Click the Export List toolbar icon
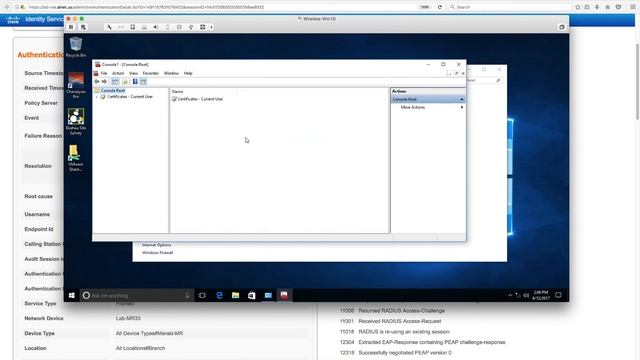 [125, 82]
